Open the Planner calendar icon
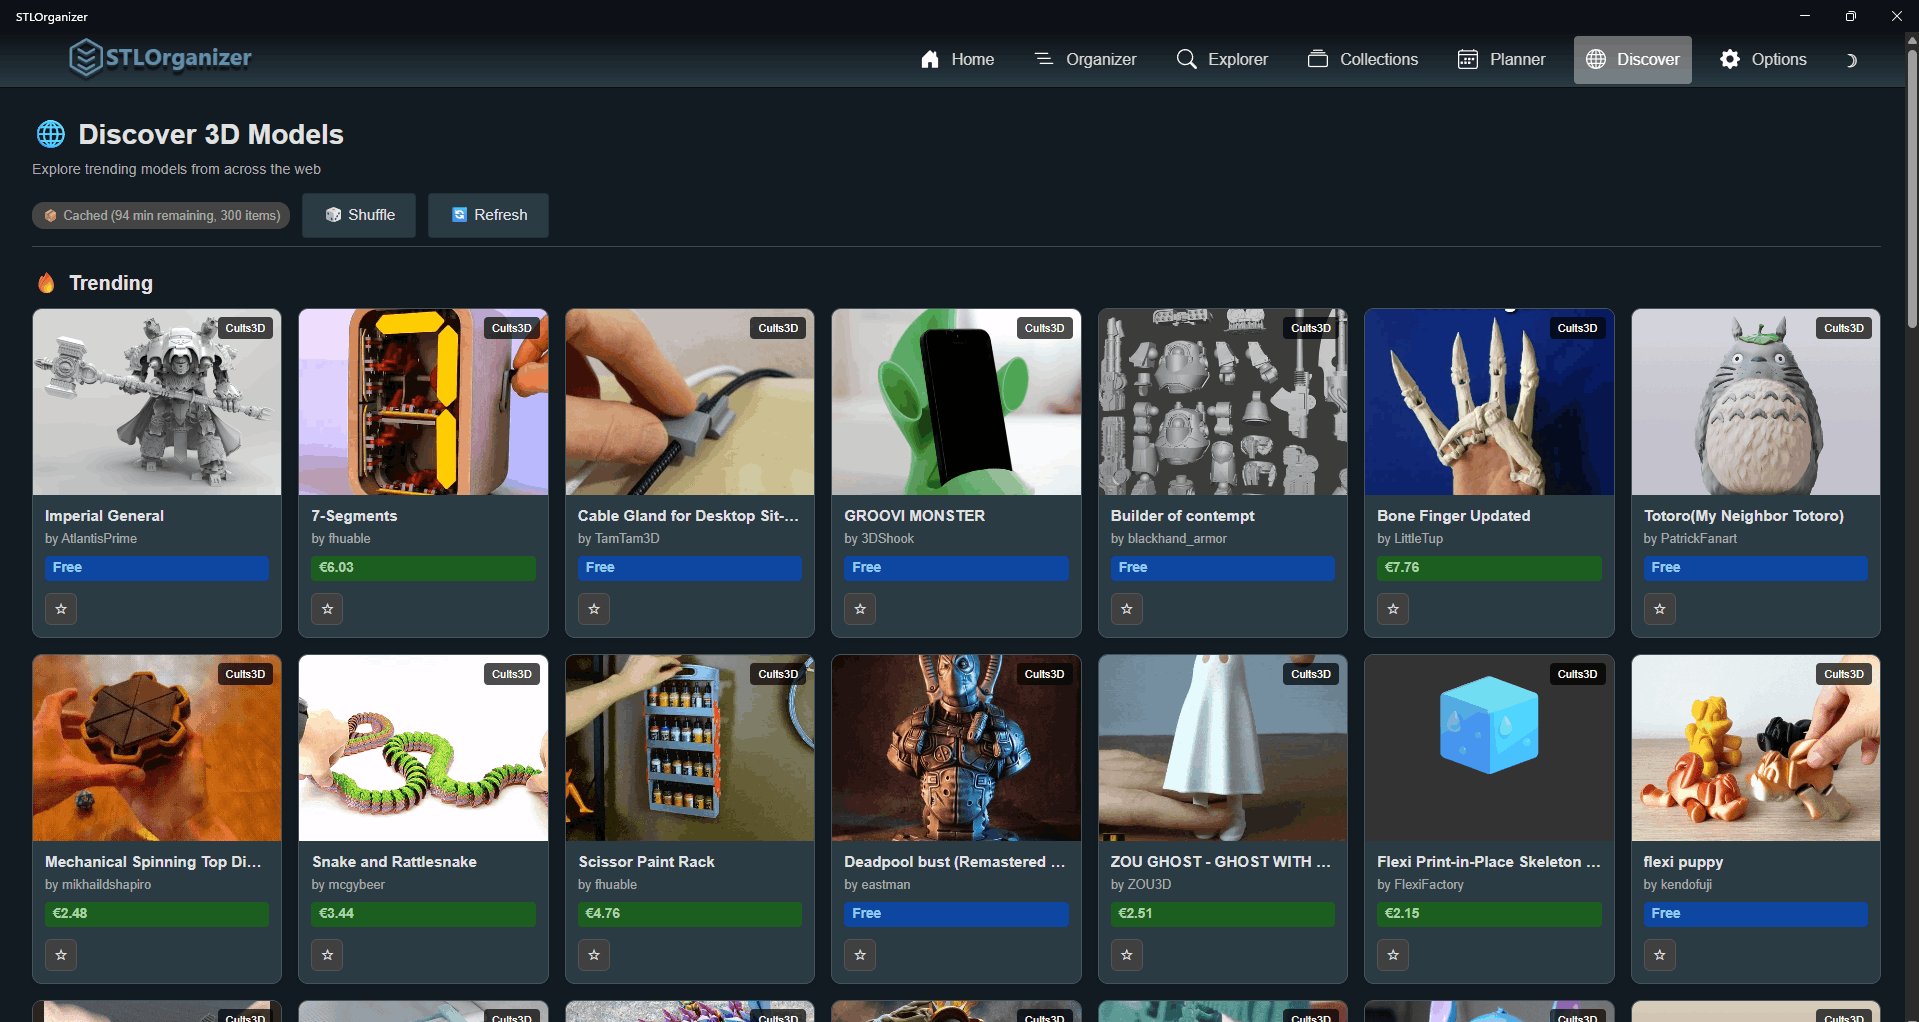Image resolution: width=1919 pixels, height=1022 pixels. (x=1467, y=59)
